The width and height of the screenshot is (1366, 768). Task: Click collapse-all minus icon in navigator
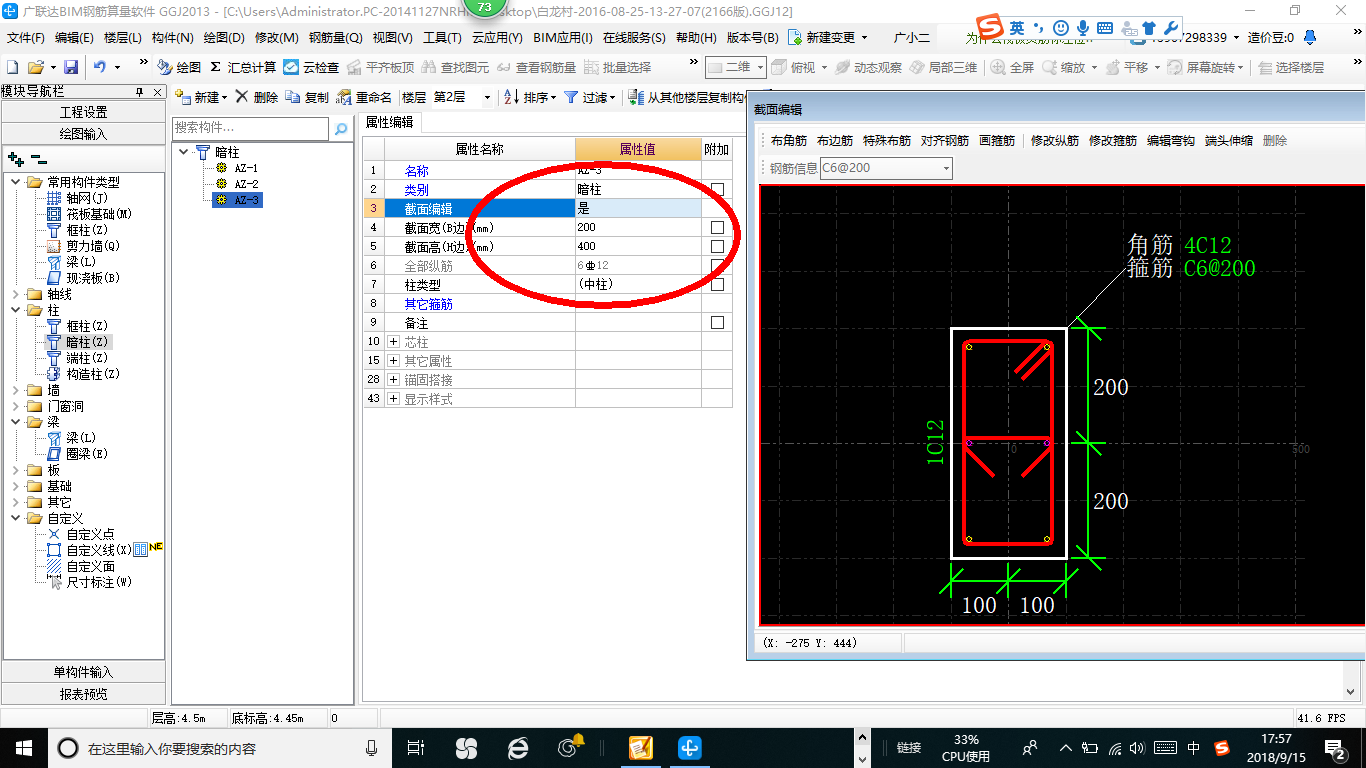[x=39, y=158]
